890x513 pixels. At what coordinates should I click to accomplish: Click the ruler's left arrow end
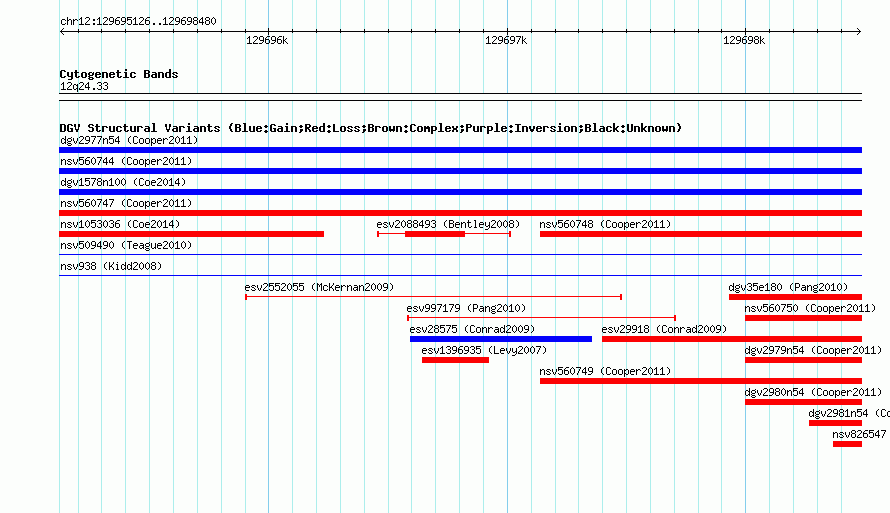[62, 31]
